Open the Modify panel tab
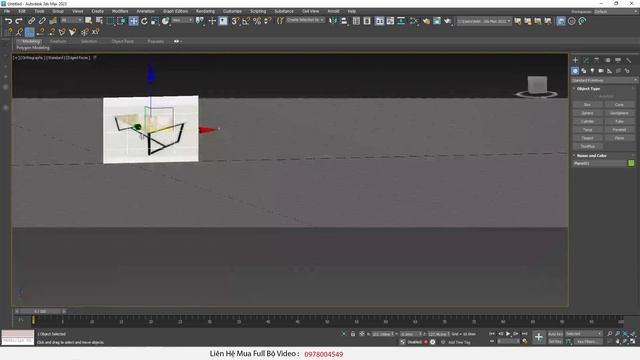This screenshot has height=360, width=640. tap(586, 60)
